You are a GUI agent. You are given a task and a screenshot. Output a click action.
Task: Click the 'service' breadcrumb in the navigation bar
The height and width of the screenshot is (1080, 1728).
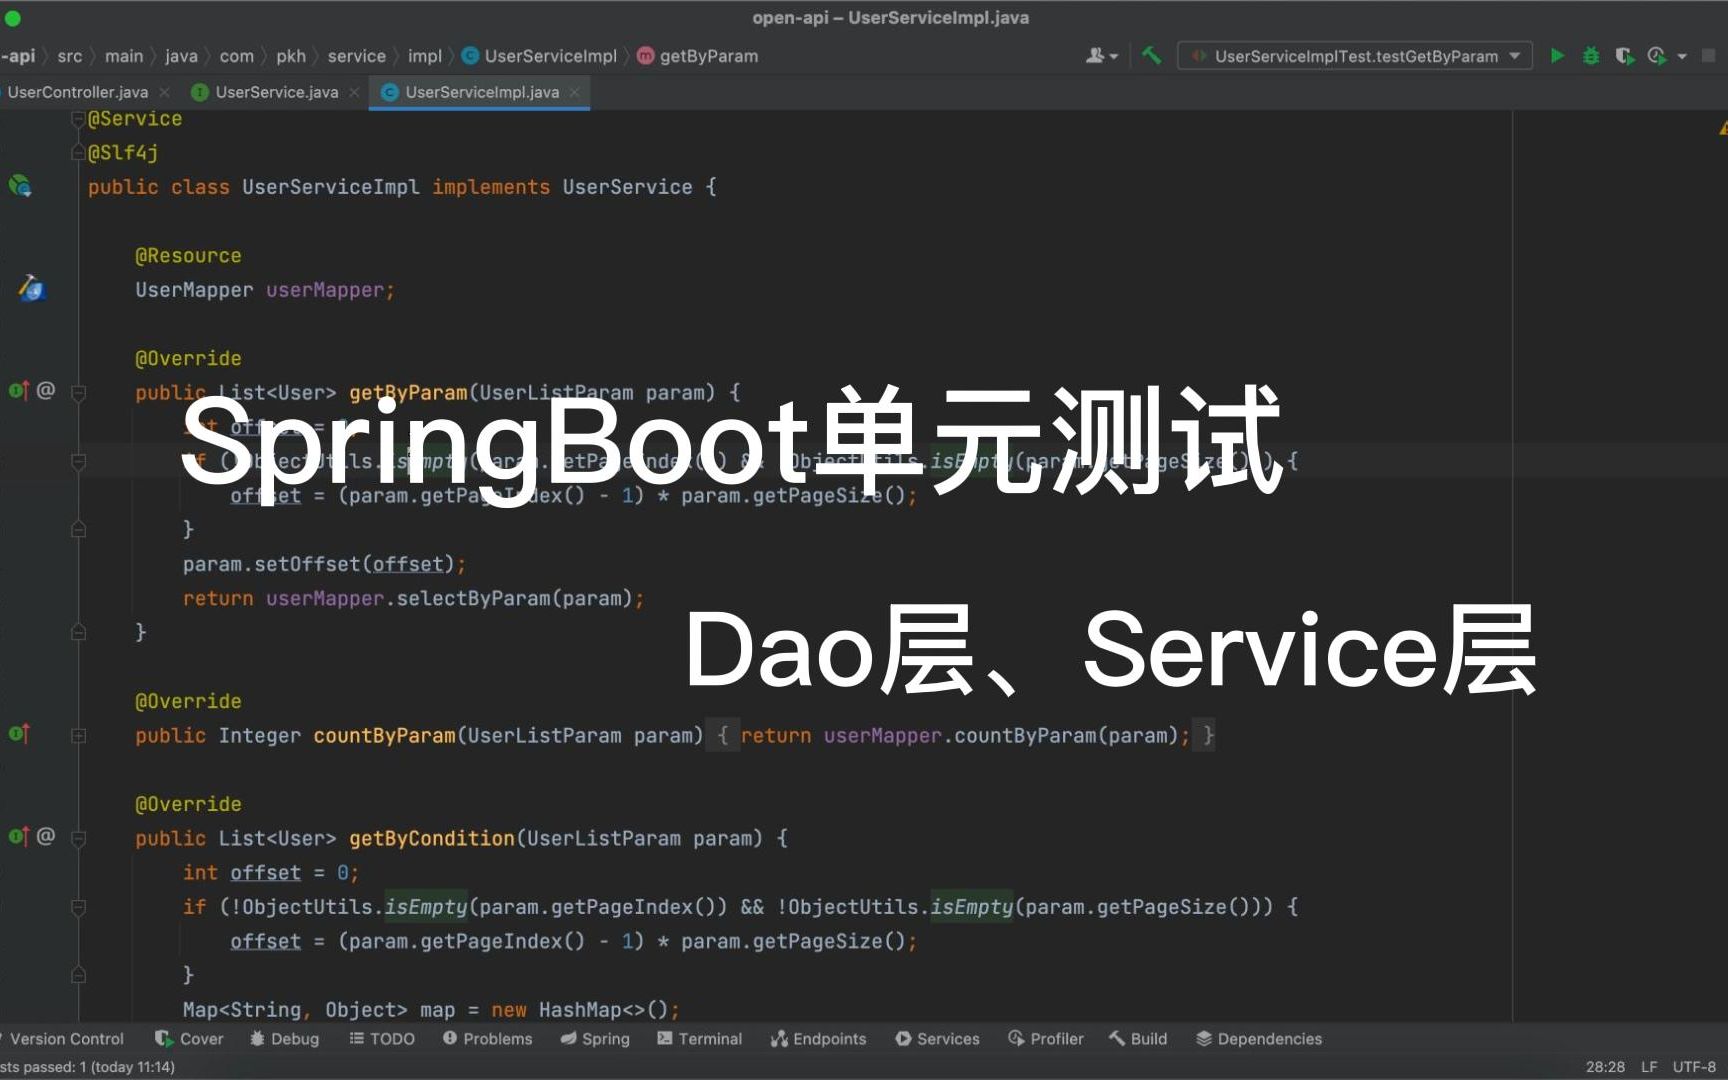pos(356,56)
